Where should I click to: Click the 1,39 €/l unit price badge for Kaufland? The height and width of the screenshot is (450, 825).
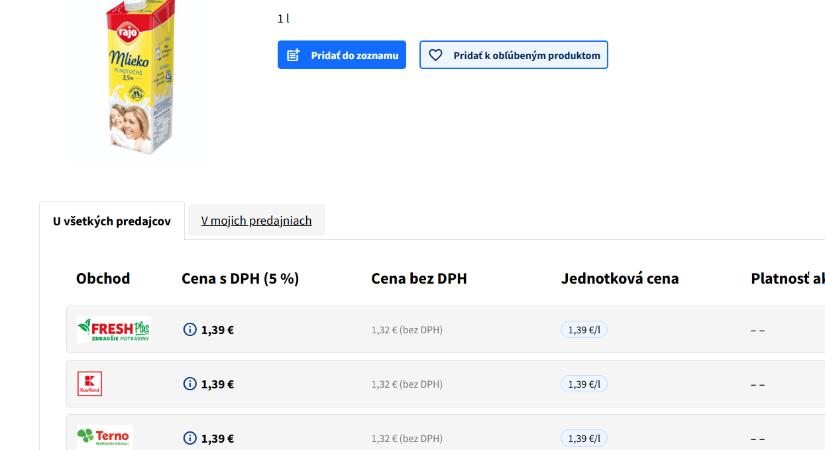tap(584, 384)
